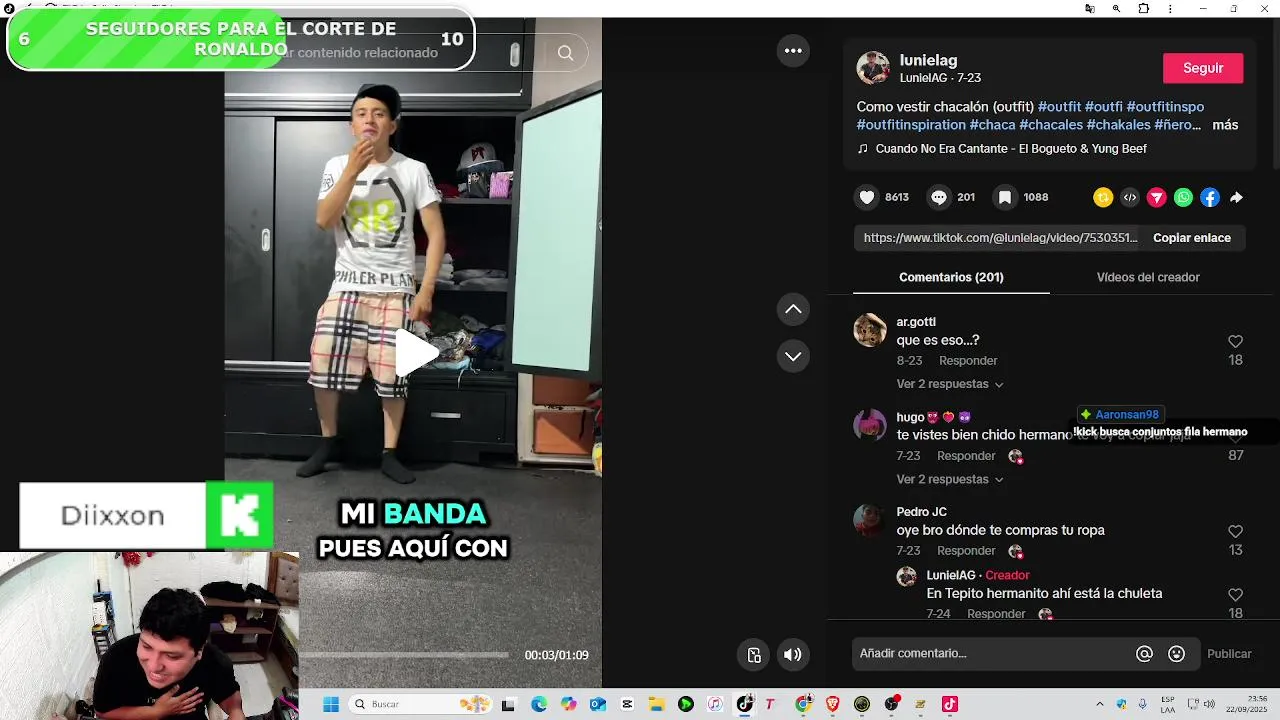Reply to ar.gotti's comment
The image size is (1280, 720).
pyautogui.click(x=968, y=360)
